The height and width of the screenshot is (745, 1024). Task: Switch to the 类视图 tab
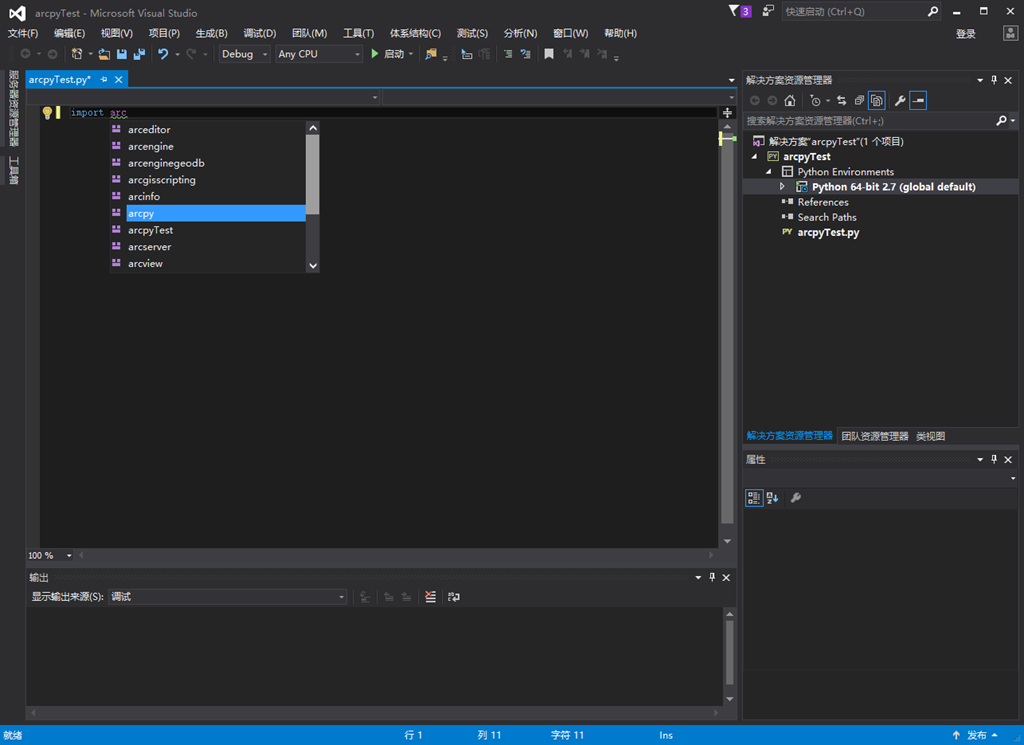930,436
